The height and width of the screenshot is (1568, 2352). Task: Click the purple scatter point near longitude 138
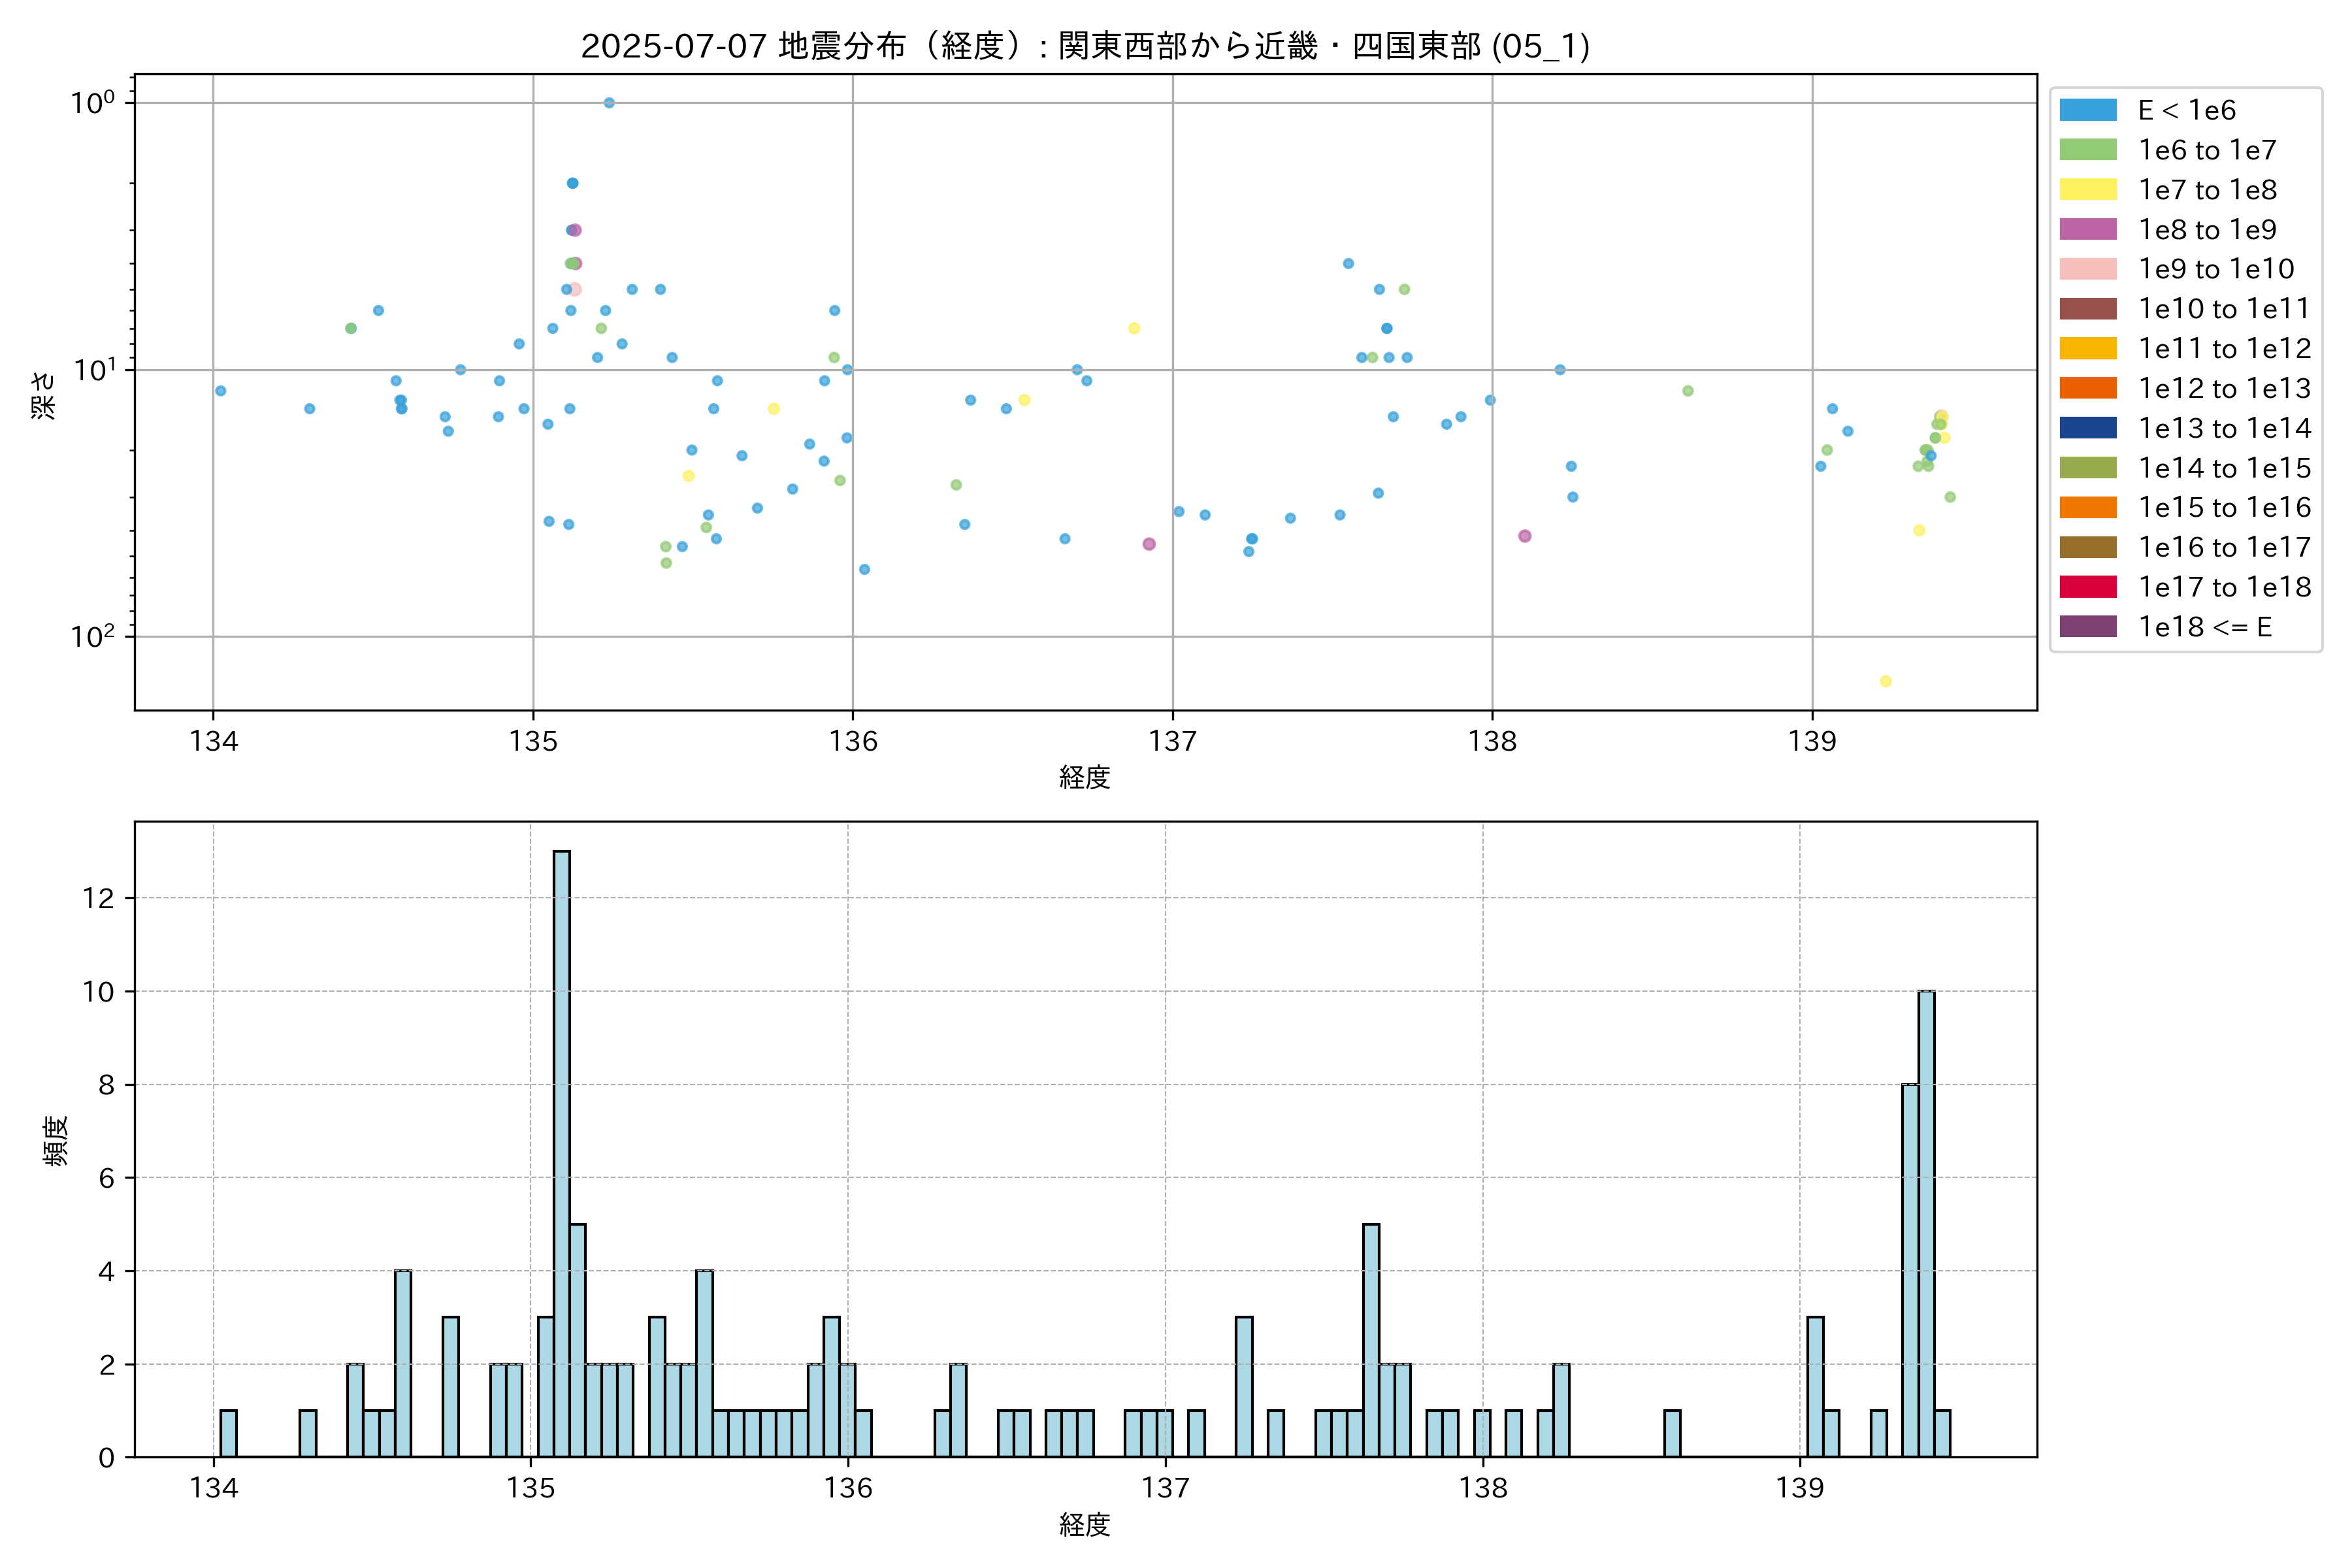[x=1524, y=536]
